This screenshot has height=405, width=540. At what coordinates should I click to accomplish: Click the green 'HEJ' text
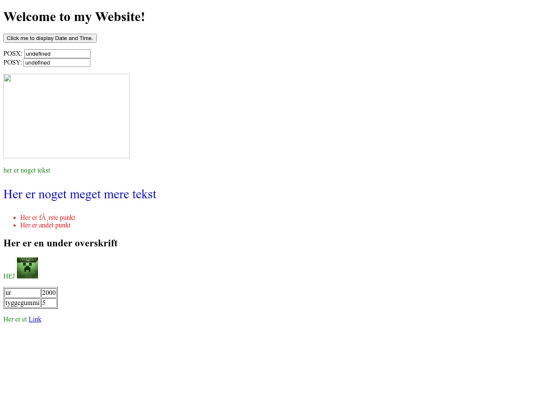coord(9,276)
